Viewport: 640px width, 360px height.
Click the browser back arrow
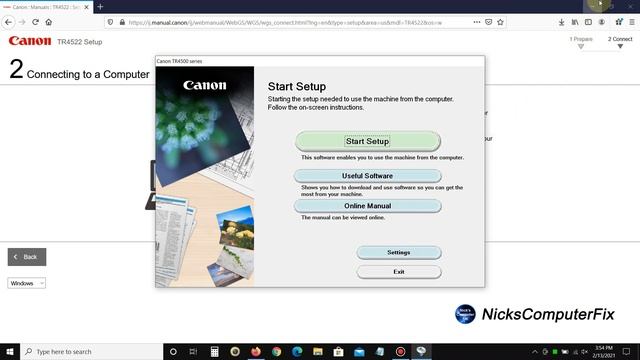point(9,22)
